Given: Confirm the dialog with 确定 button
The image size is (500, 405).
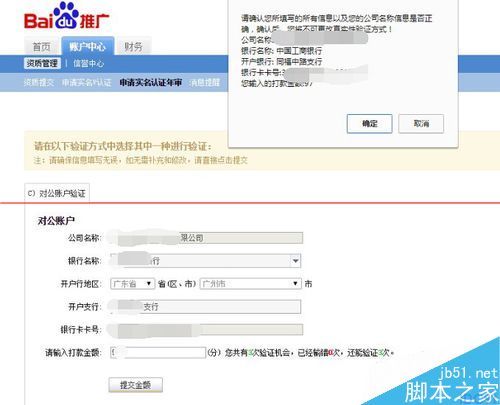Looking at the screenshot, I should (369, 124).
